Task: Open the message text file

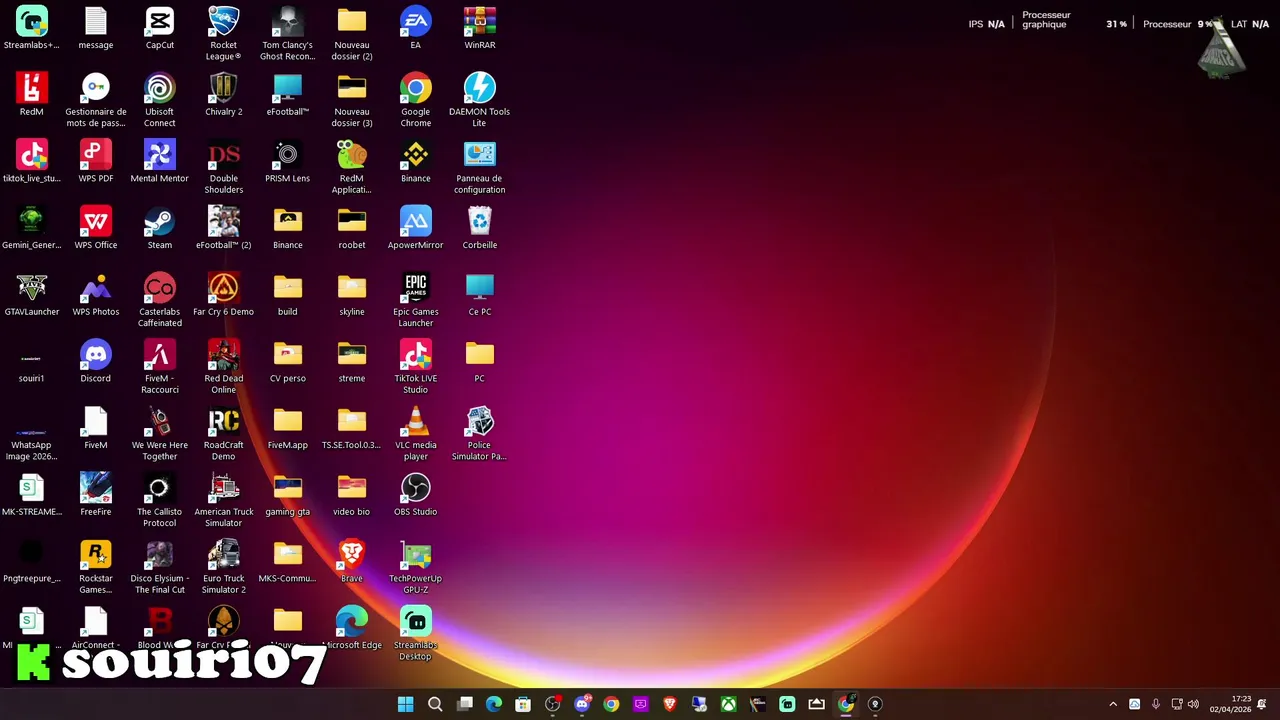Action: pyautogui.click(x=95, y=28)
